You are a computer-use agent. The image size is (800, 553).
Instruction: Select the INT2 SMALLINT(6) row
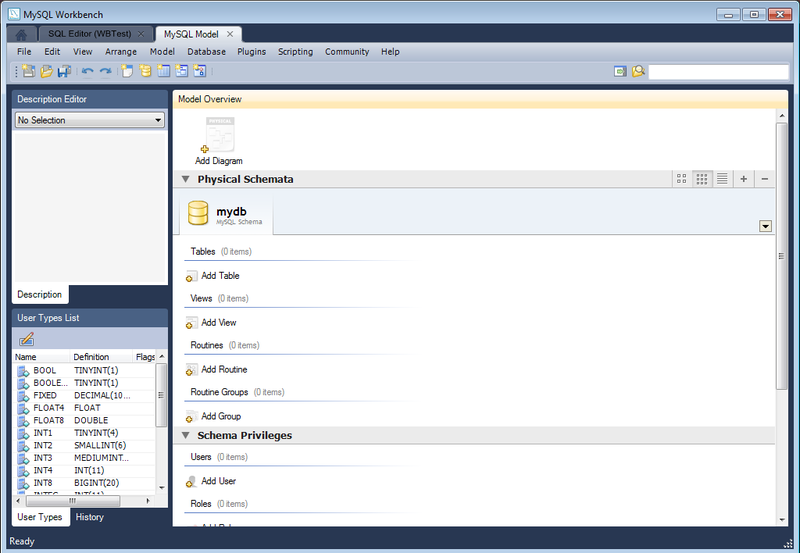pyautogui.click(x=85, y=446)
